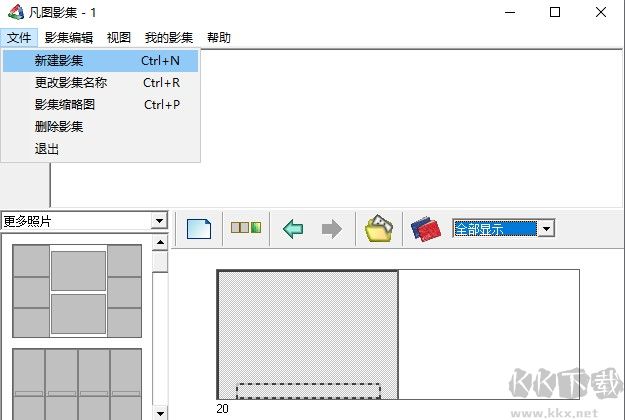Viewport: 625px width, 420px height.
Task: Click the app logo icon in title bar
Action: 16,12
